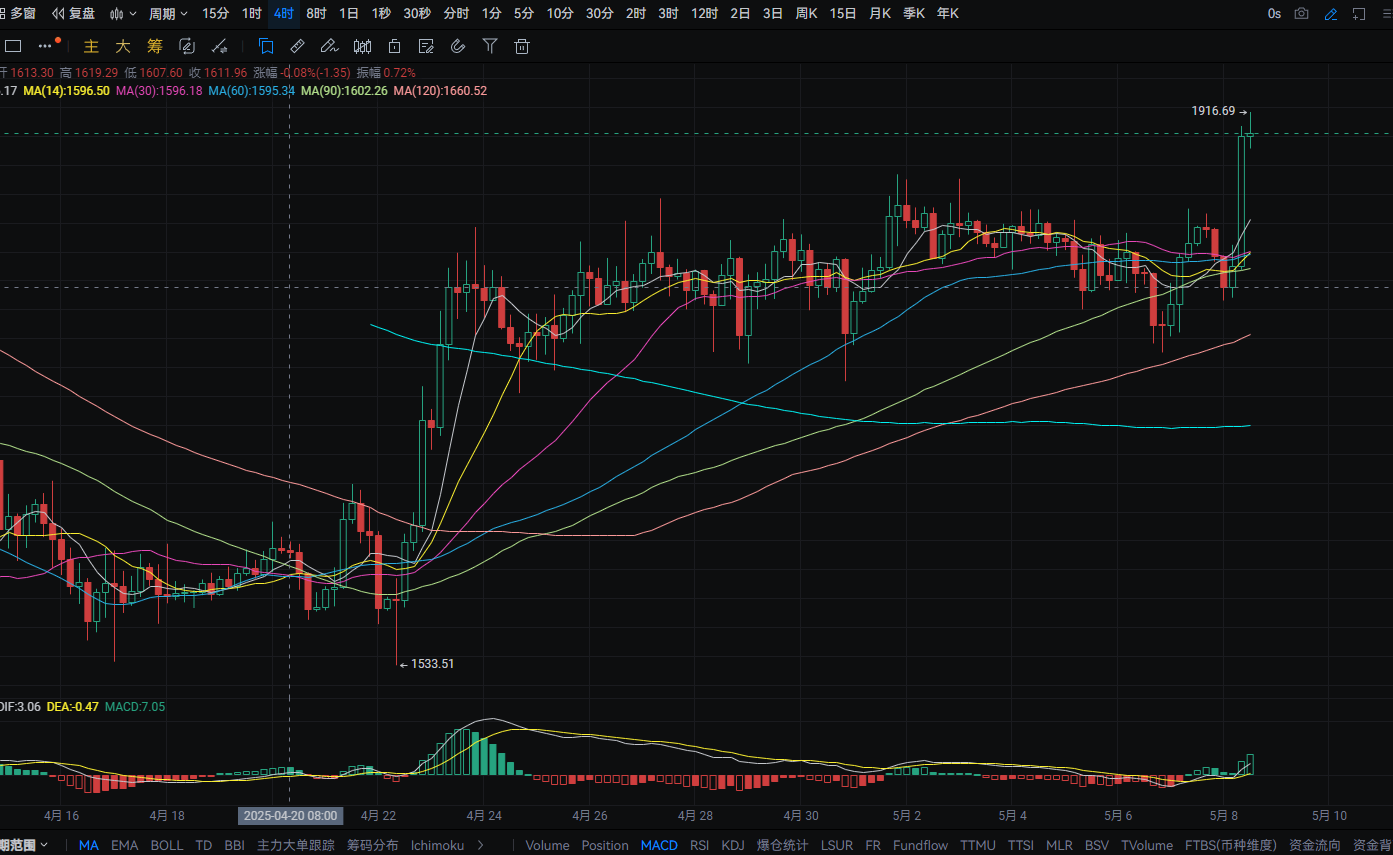
Task: Select the ruler measurement tool
Action: tap(297, 46)
